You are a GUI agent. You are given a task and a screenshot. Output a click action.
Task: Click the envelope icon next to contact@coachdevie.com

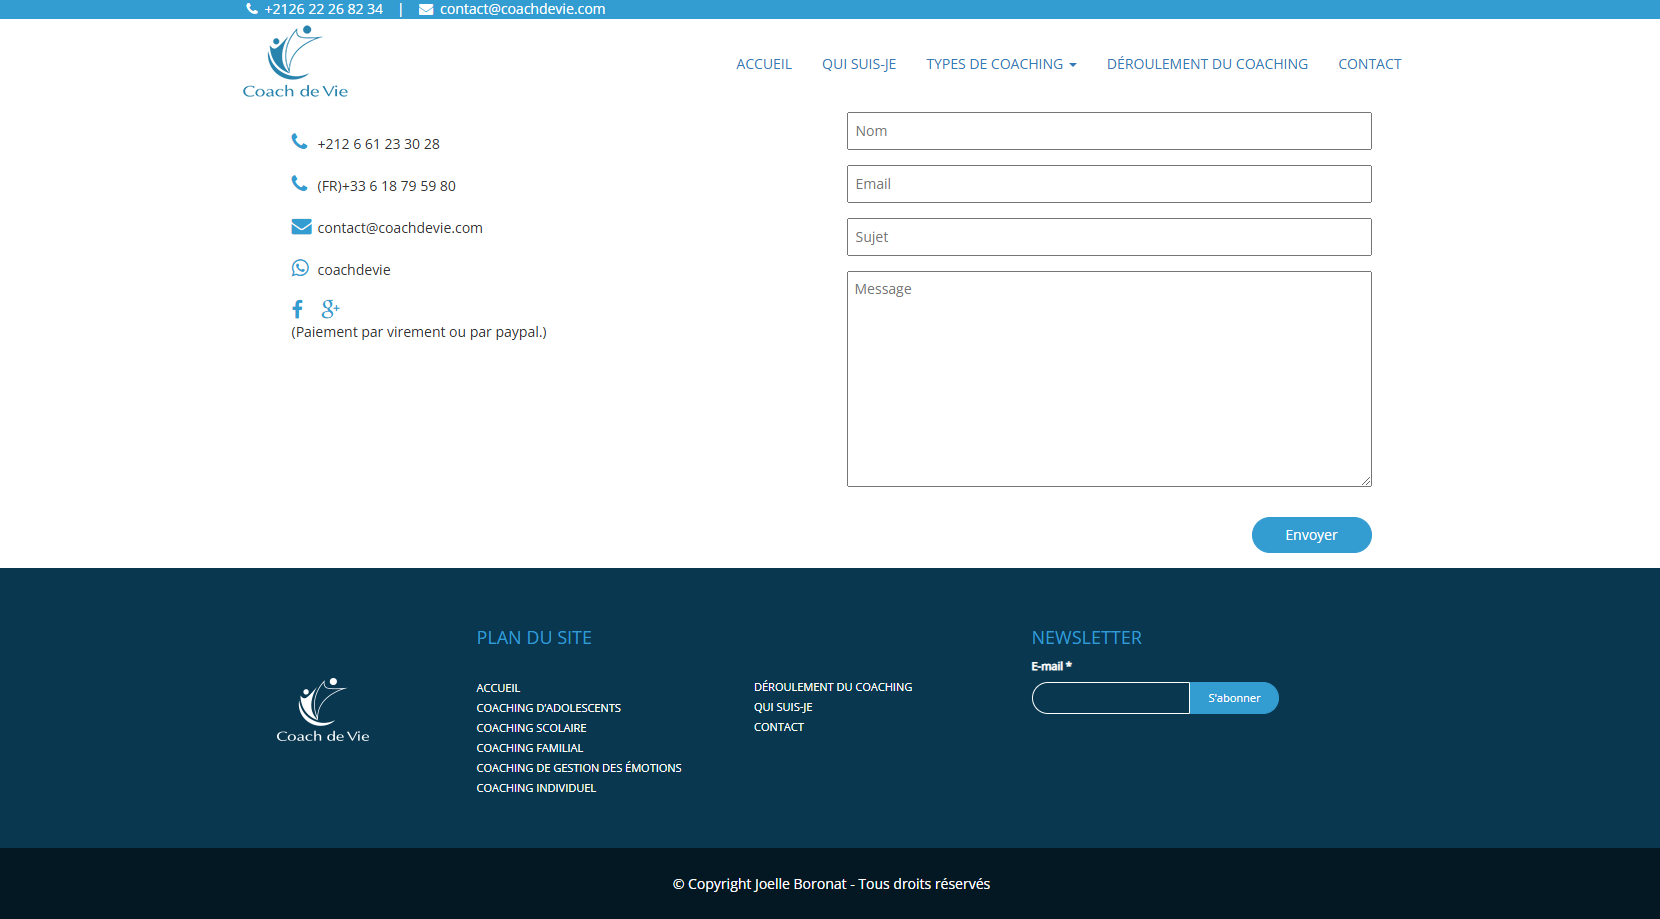pos(301,227)
